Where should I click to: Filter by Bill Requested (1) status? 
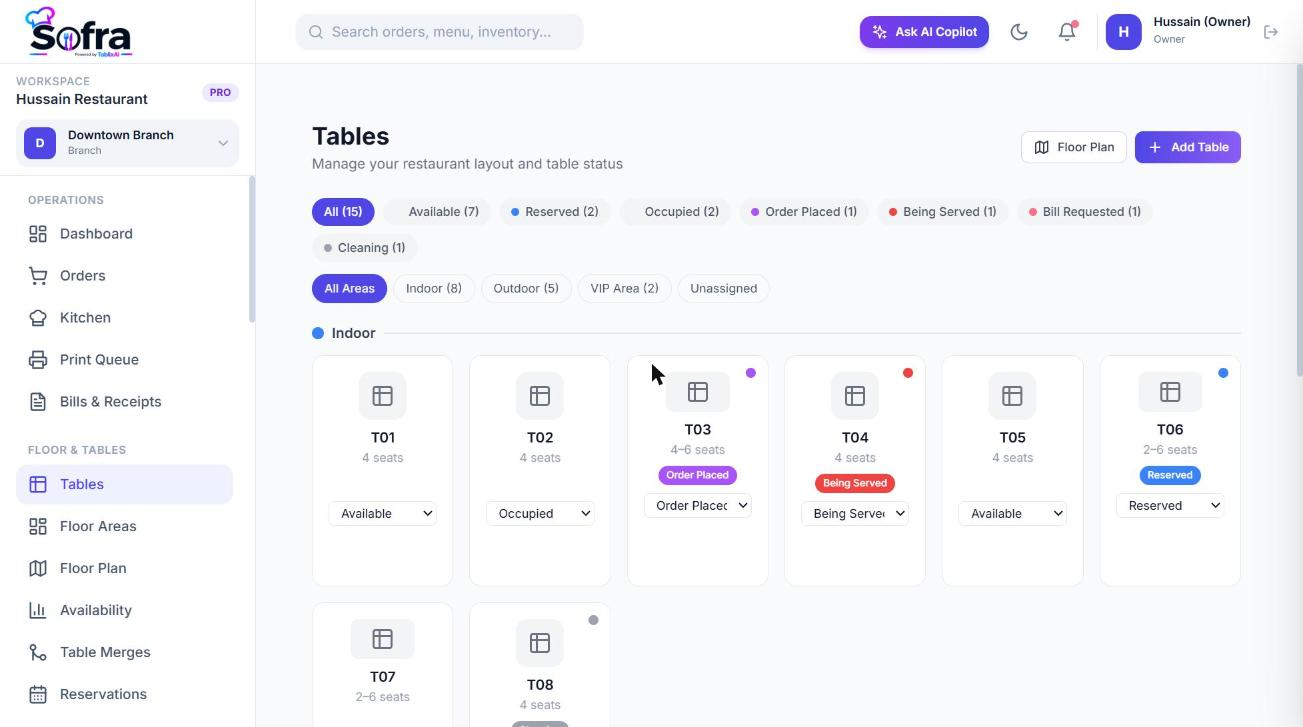[x=1085, y=212]
